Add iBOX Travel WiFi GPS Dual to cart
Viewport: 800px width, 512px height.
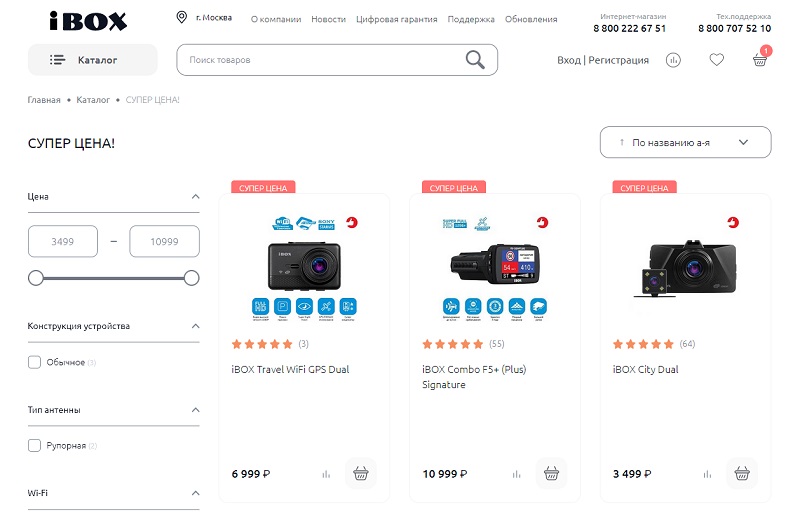click(360, 473)
